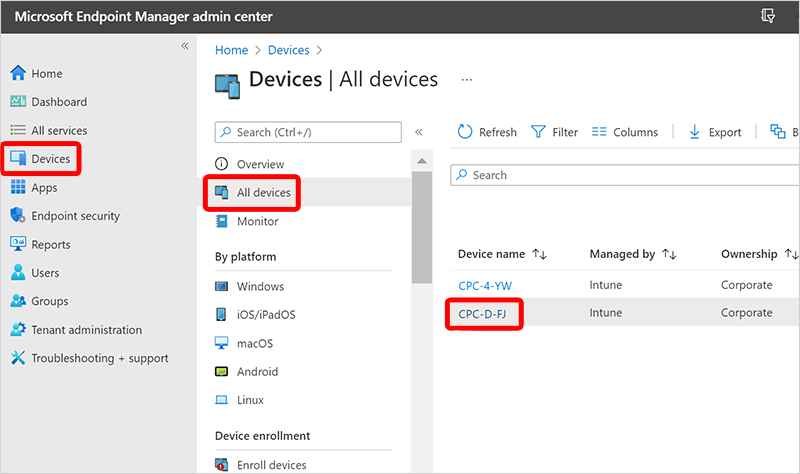Collapse the left navigation sidebar chevron
This screenshot has height=474, width=800.
pos(184,47)
